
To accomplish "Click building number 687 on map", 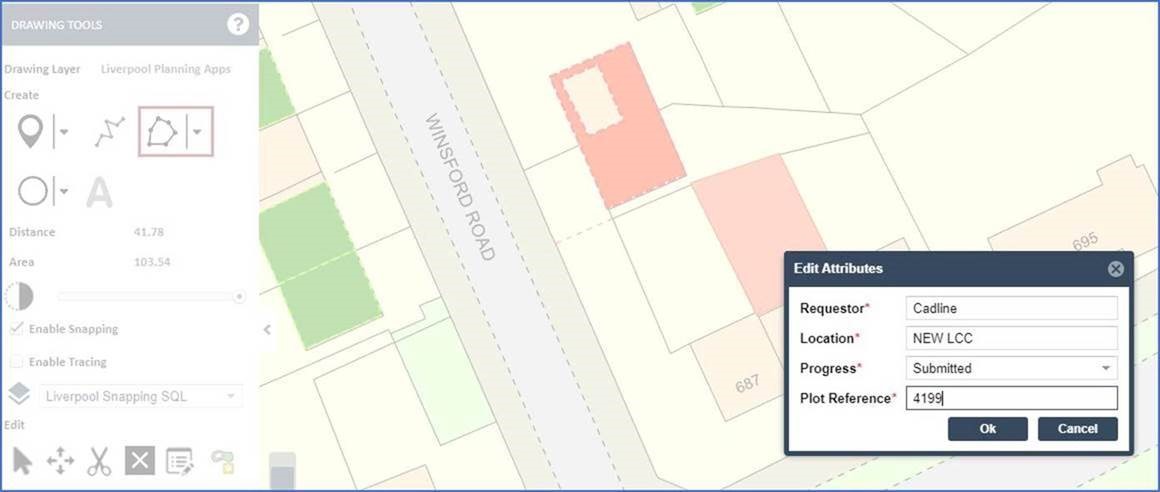I will (747, 383).
